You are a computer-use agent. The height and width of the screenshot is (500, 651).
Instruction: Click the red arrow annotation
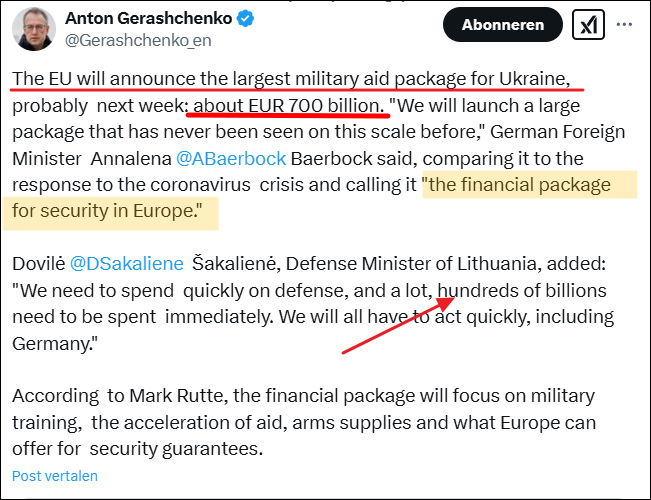[393, 322]
